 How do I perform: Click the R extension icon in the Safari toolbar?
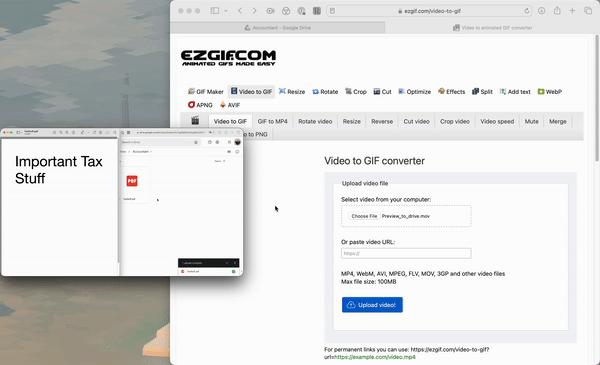317,11
